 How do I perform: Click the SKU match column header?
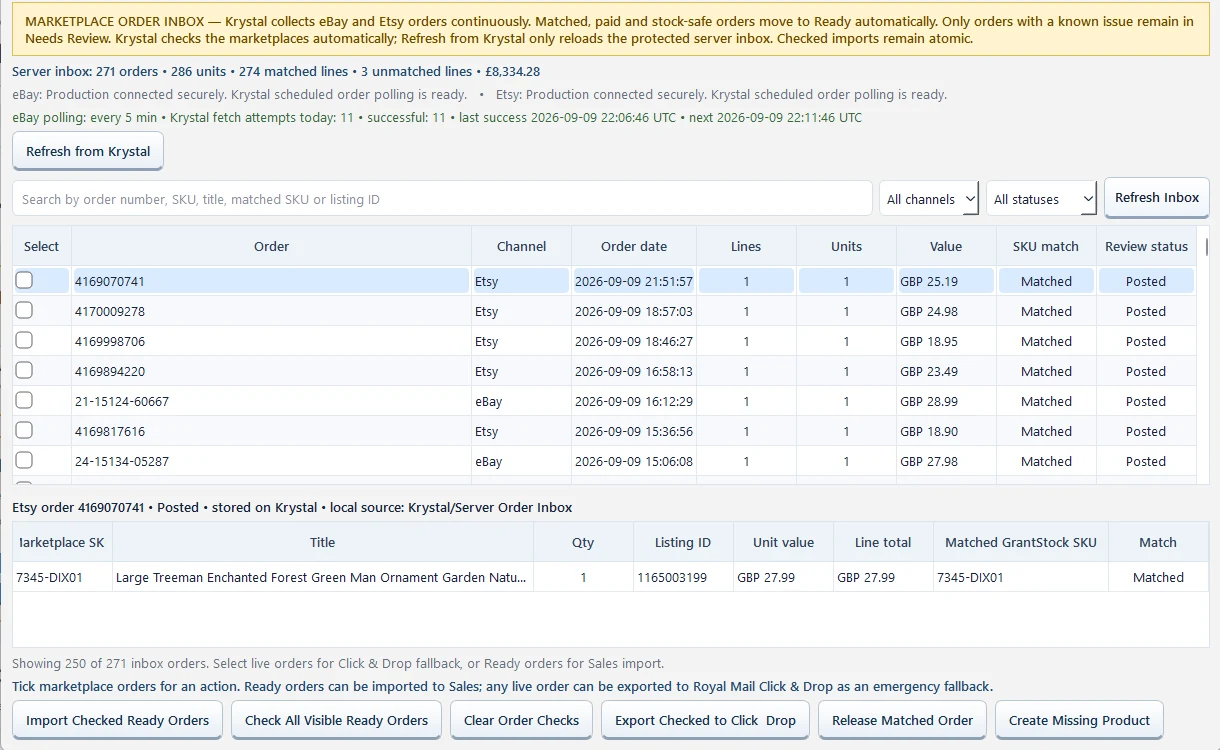[x=1046, y=246]
